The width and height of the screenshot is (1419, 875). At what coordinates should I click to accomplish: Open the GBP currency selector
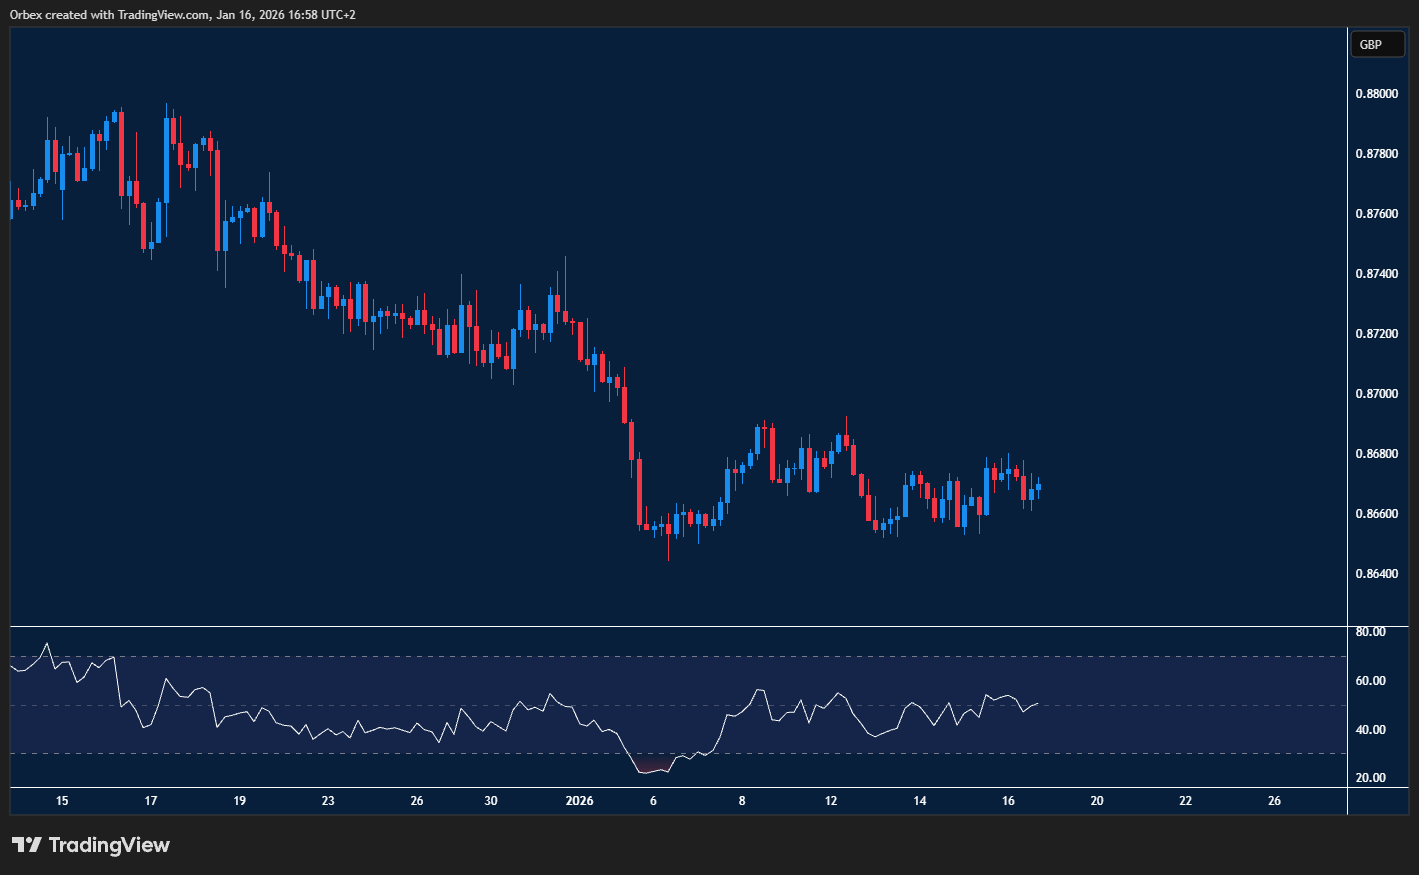tap(1376, 44)
